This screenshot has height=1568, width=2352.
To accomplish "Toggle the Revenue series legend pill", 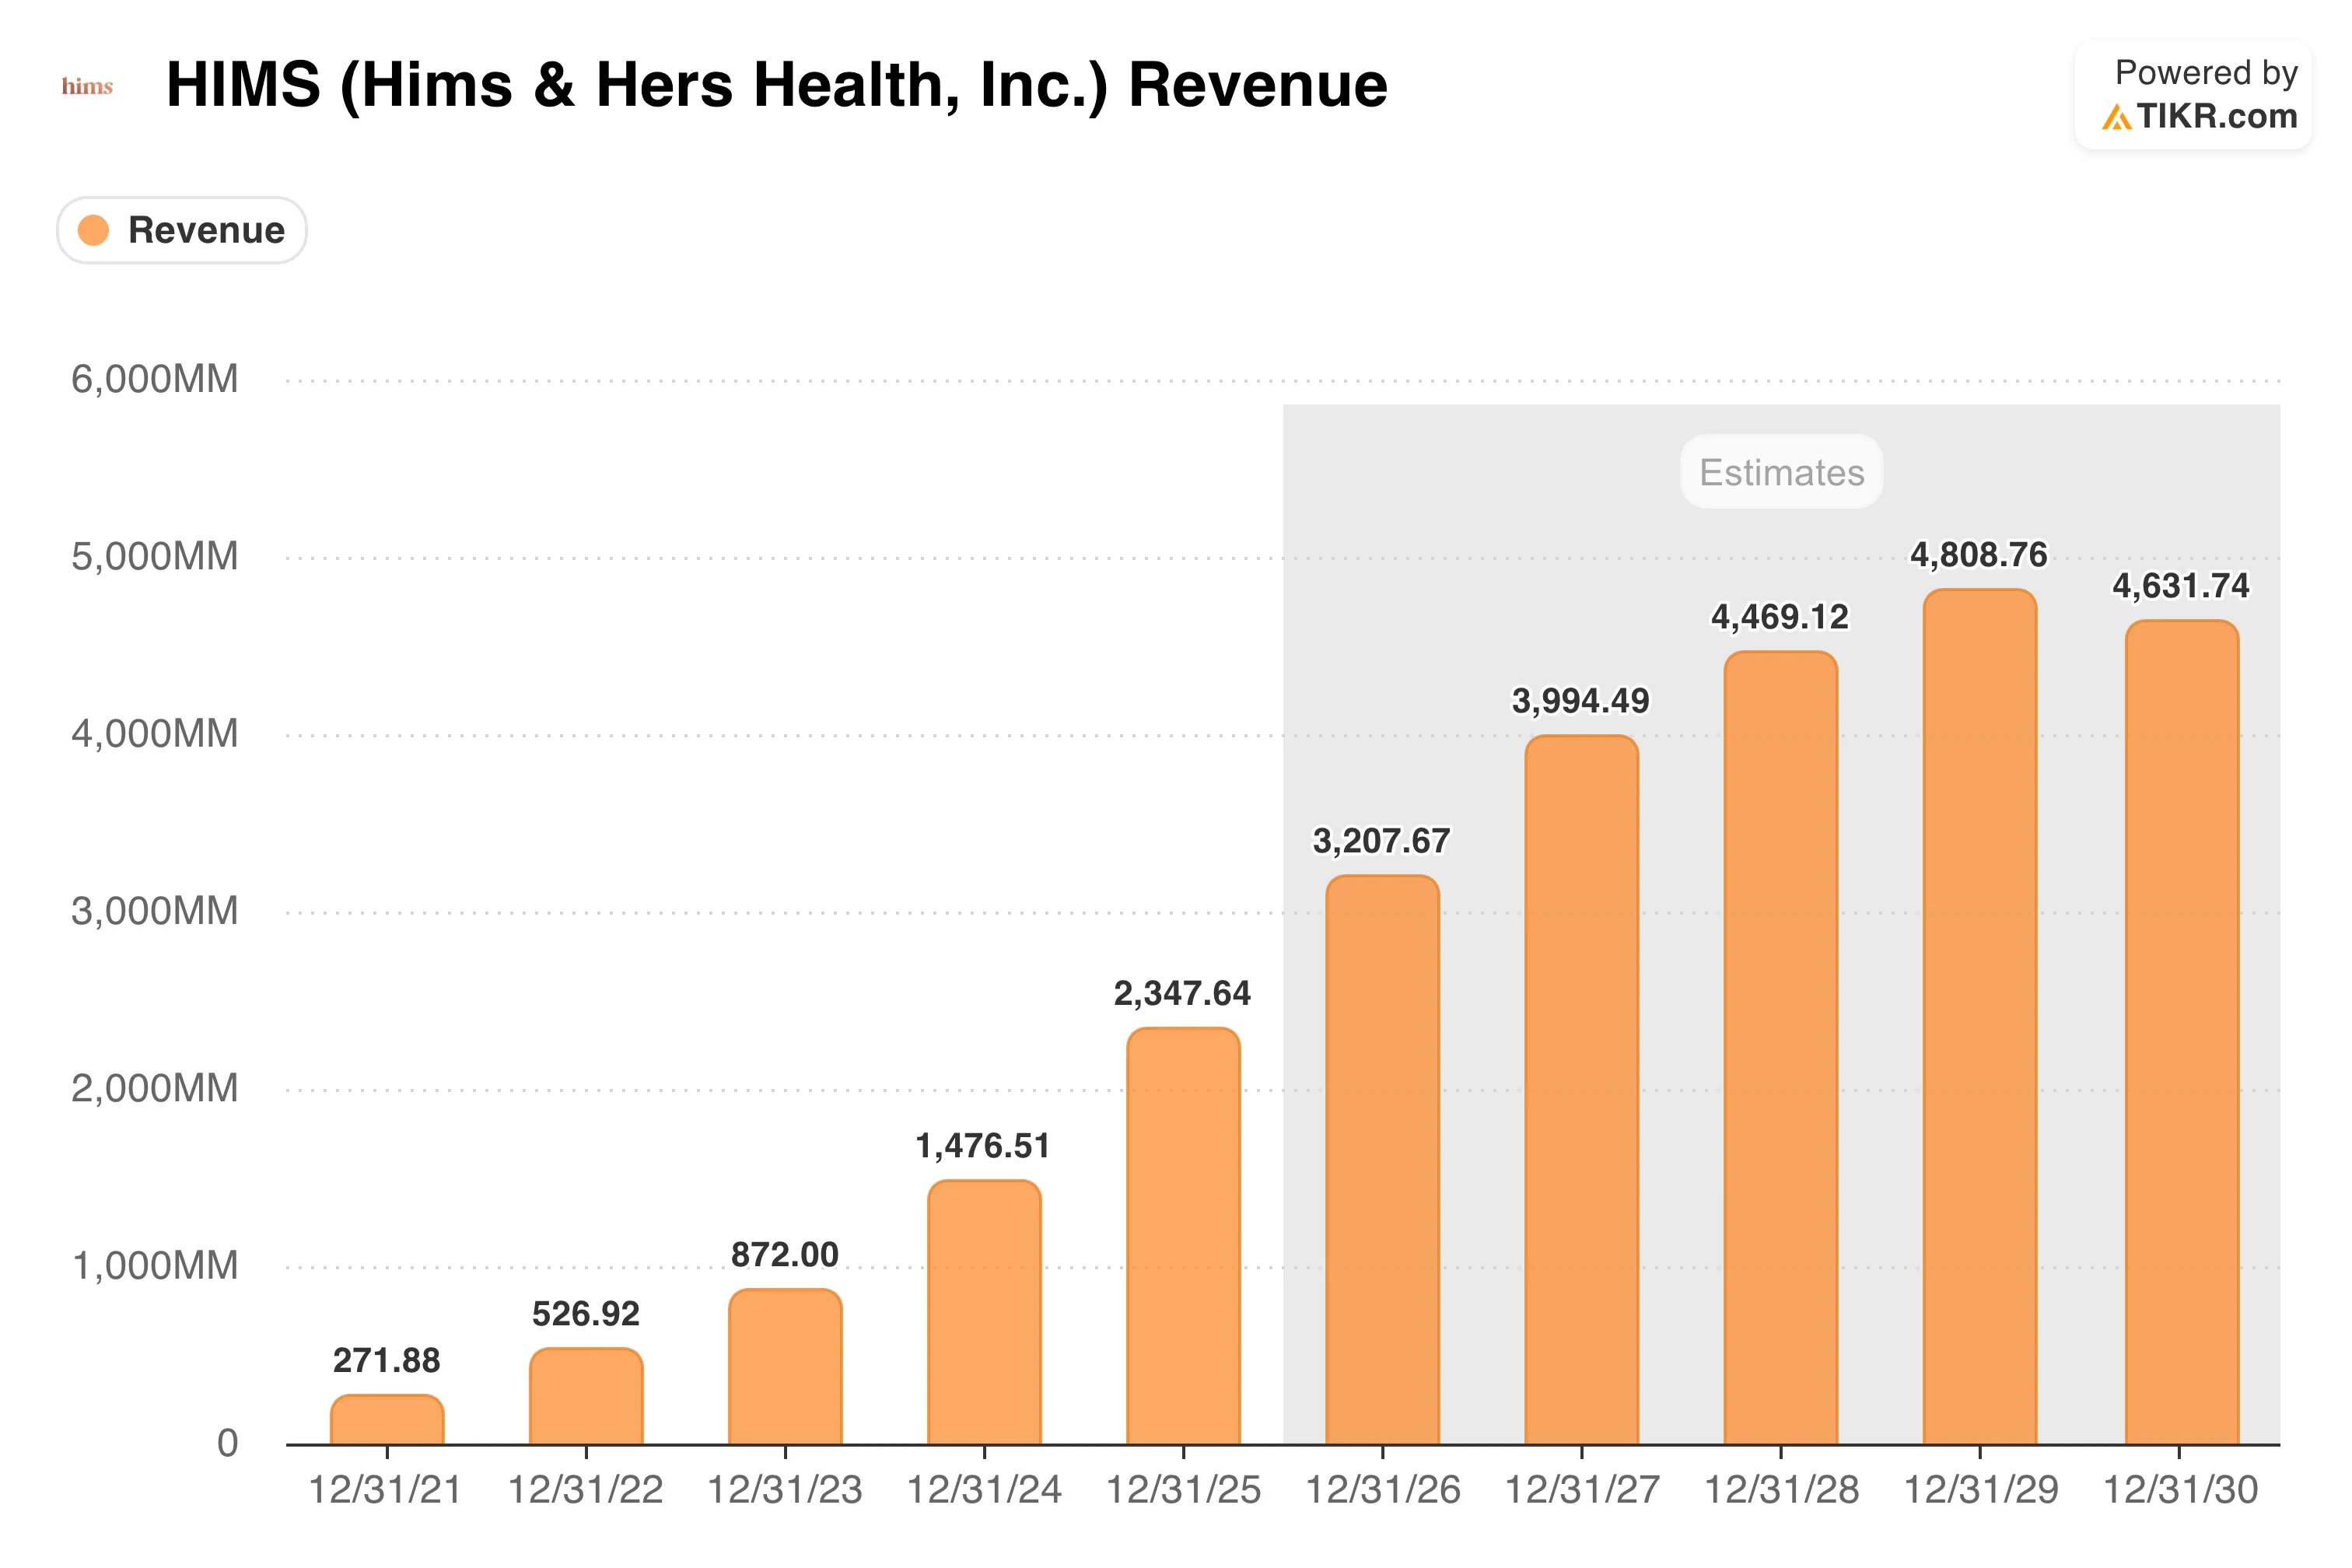I will 182,230.
